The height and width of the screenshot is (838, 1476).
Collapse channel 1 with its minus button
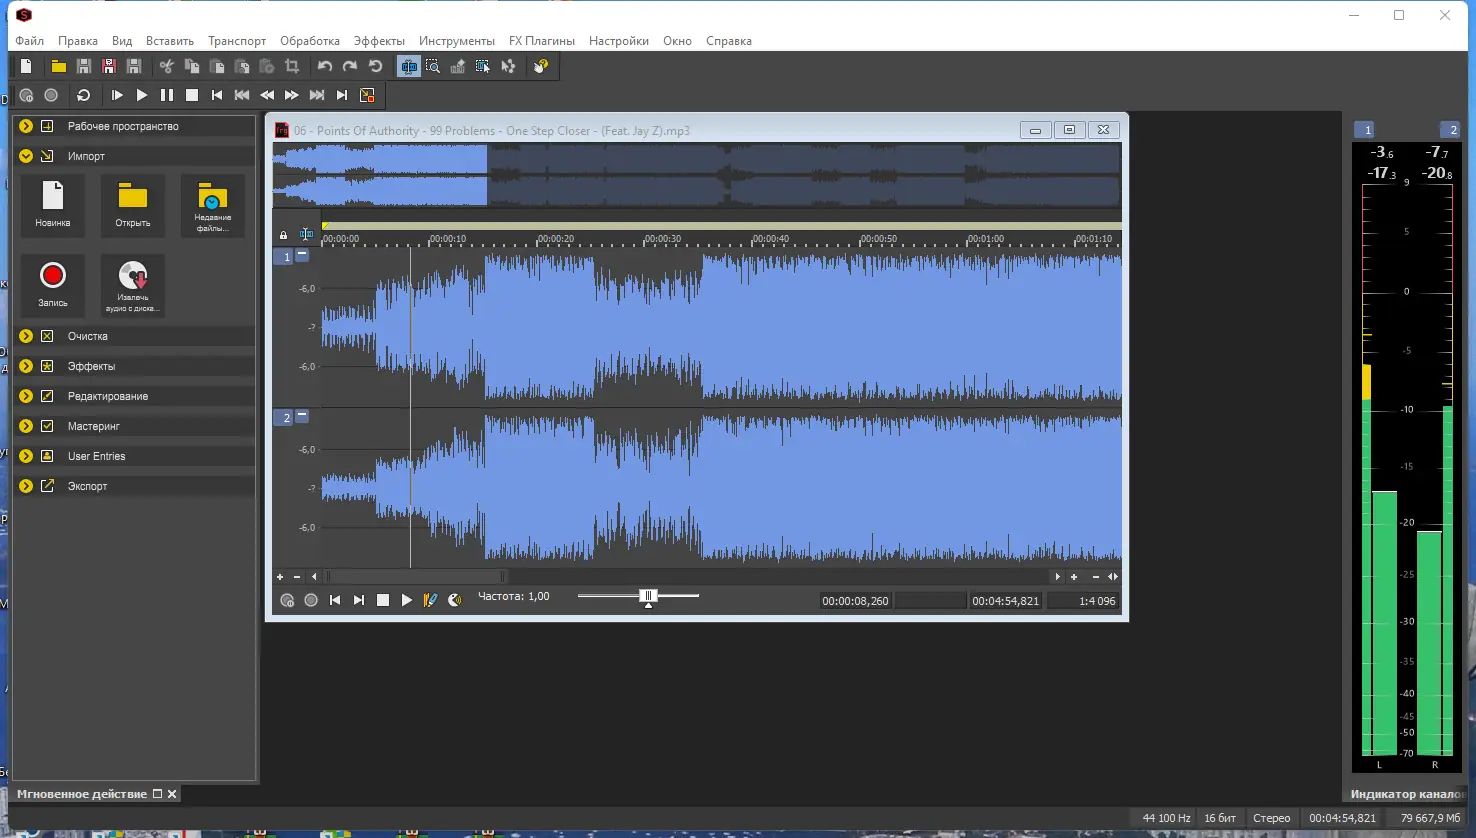pyautogui.click(x=302, y=255)
